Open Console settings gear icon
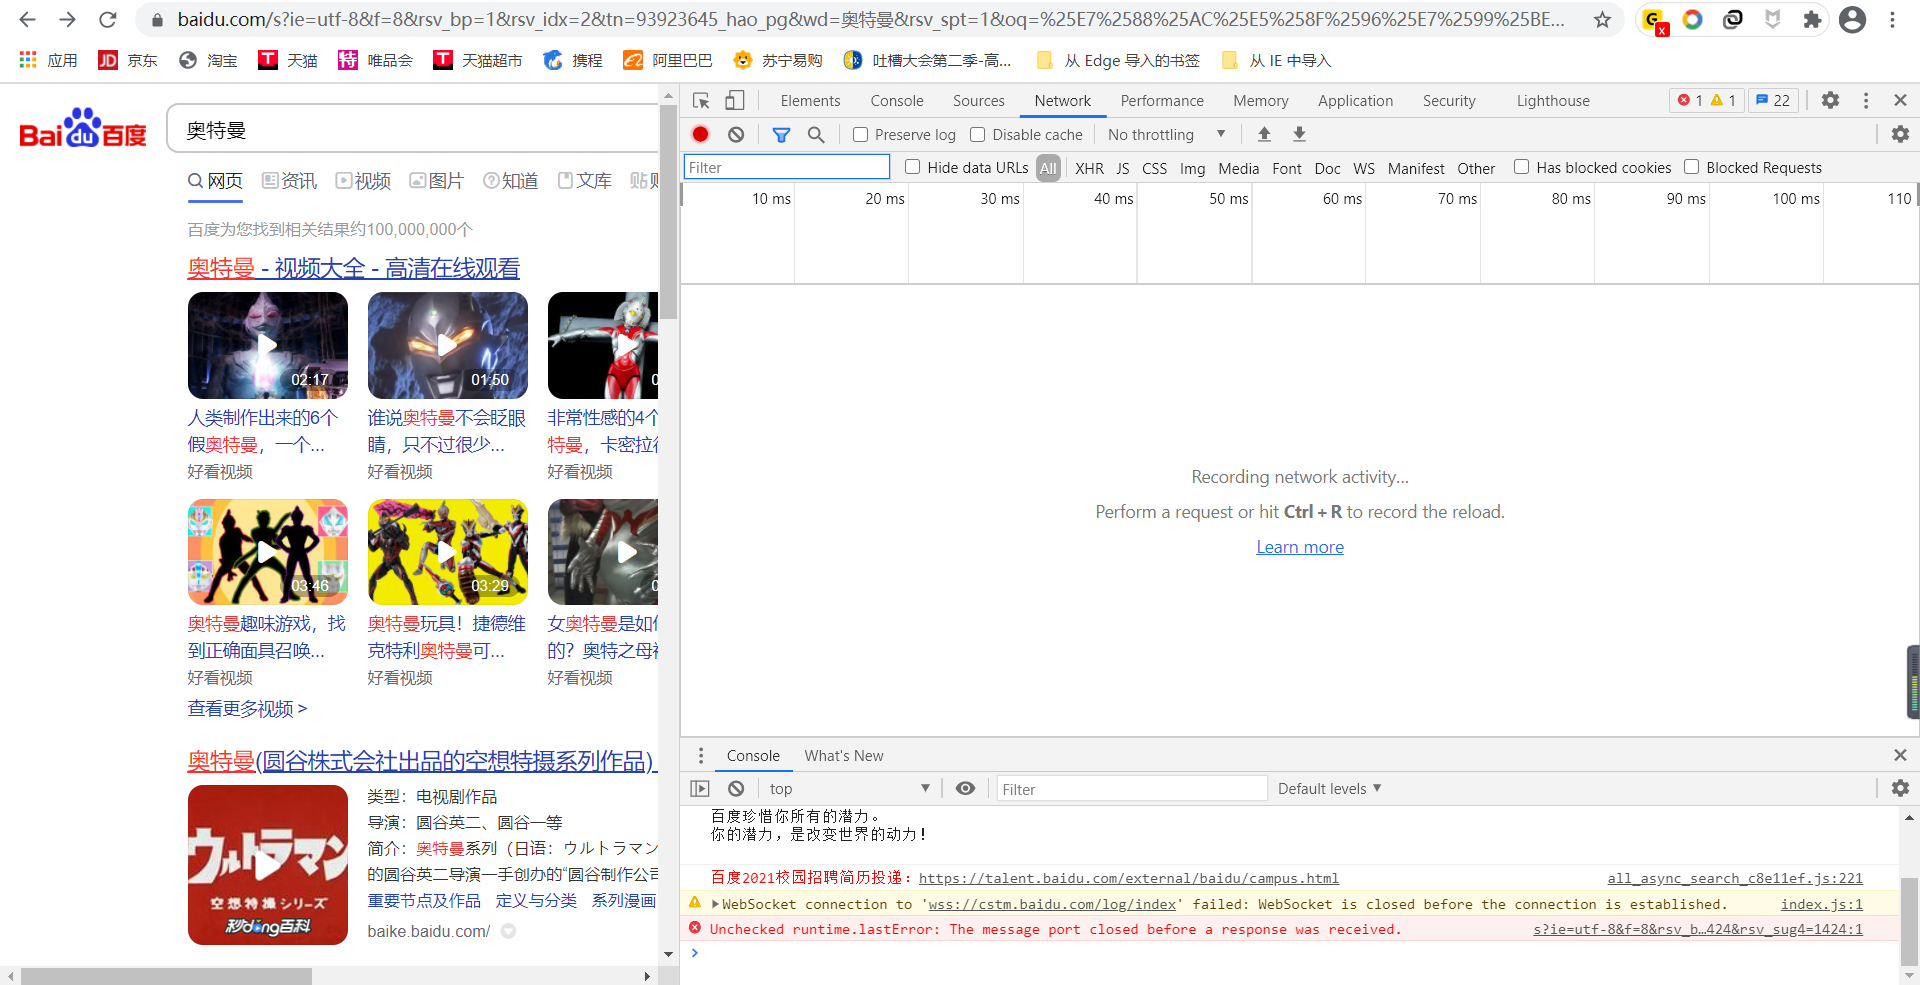The image size is (1920, 985). tap(1900, 788)
